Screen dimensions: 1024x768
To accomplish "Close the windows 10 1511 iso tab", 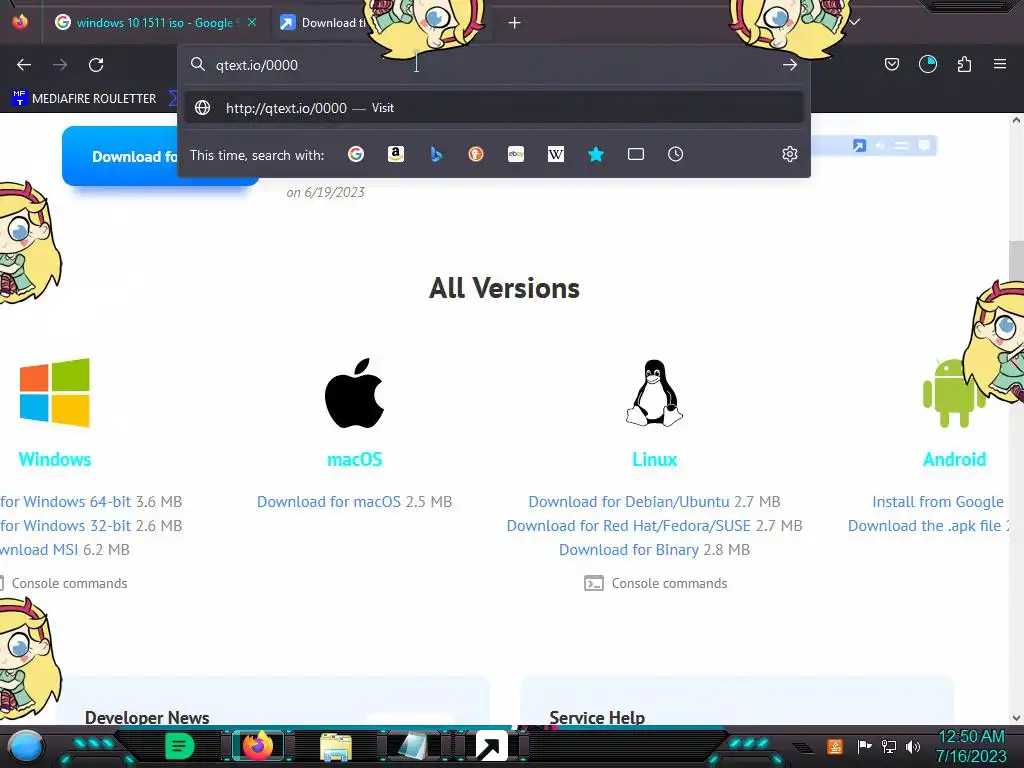I will coord(252,22).
